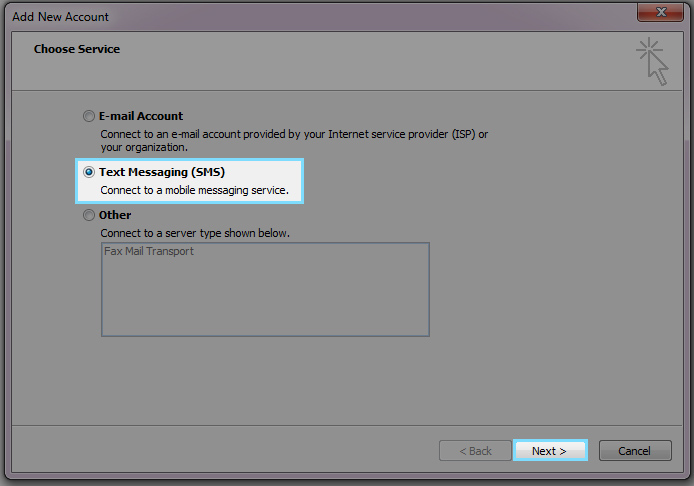Screen dimensions: 694x486
Task: Click the cursor click icon in header
Action: tap(652, 60)
